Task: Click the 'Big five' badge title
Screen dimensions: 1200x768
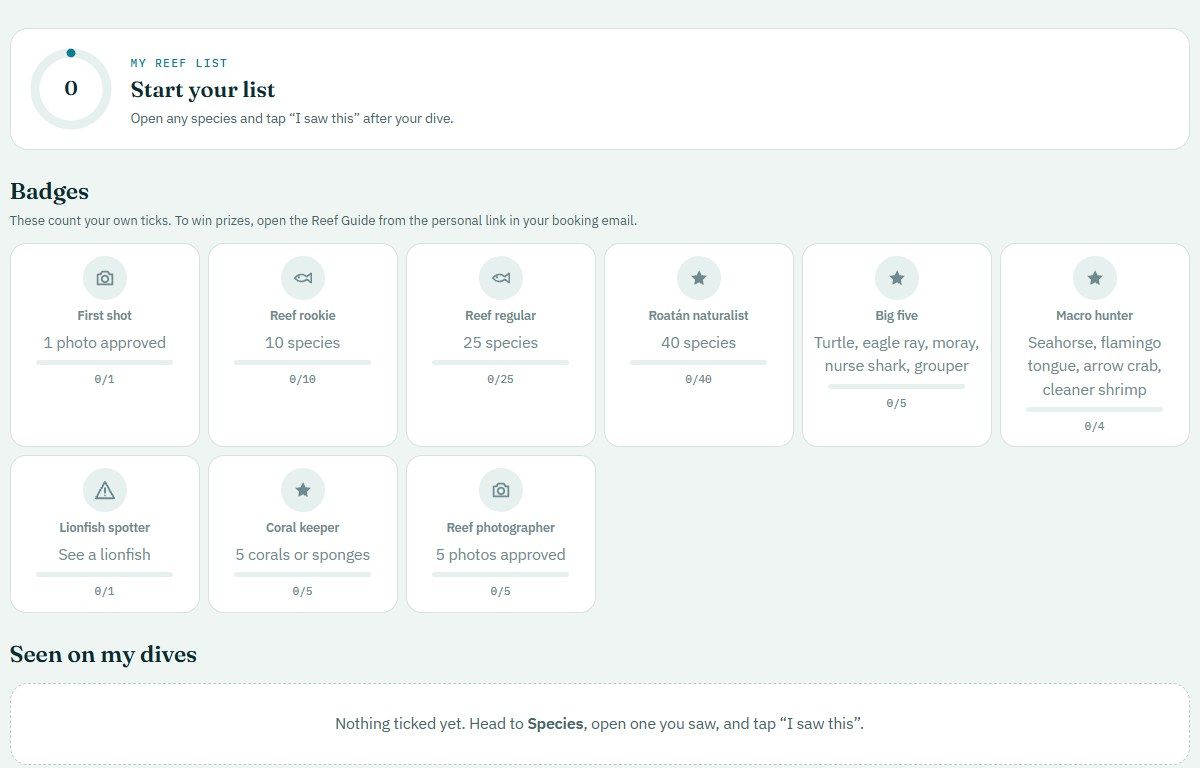Action: tap(897, 315)
